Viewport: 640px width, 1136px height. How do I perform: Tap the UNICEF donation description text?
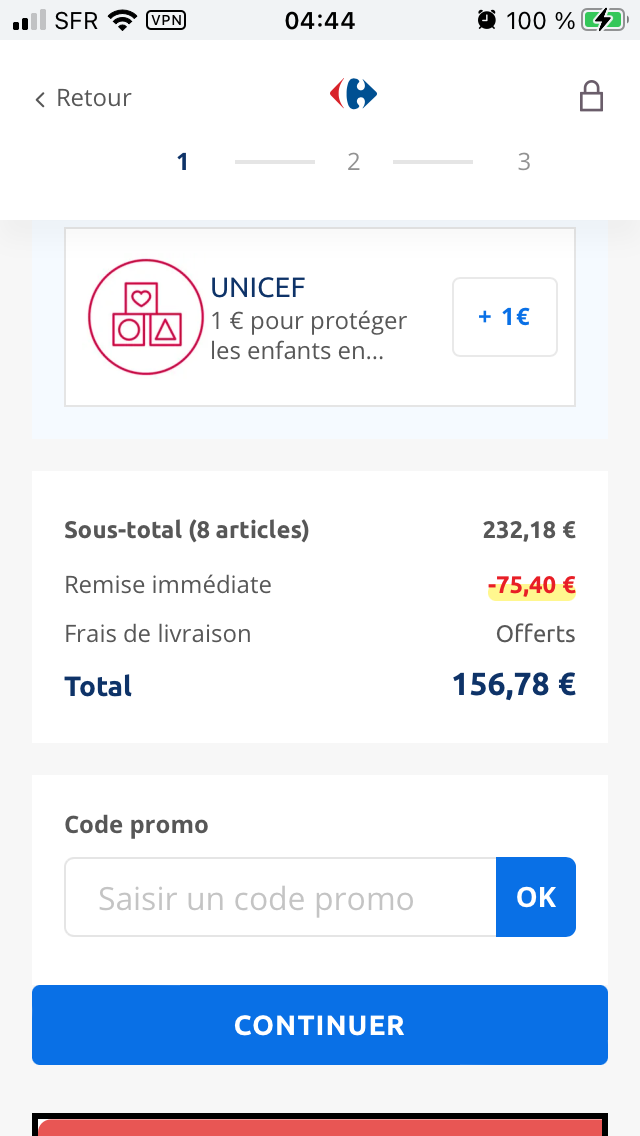[309, 336]
